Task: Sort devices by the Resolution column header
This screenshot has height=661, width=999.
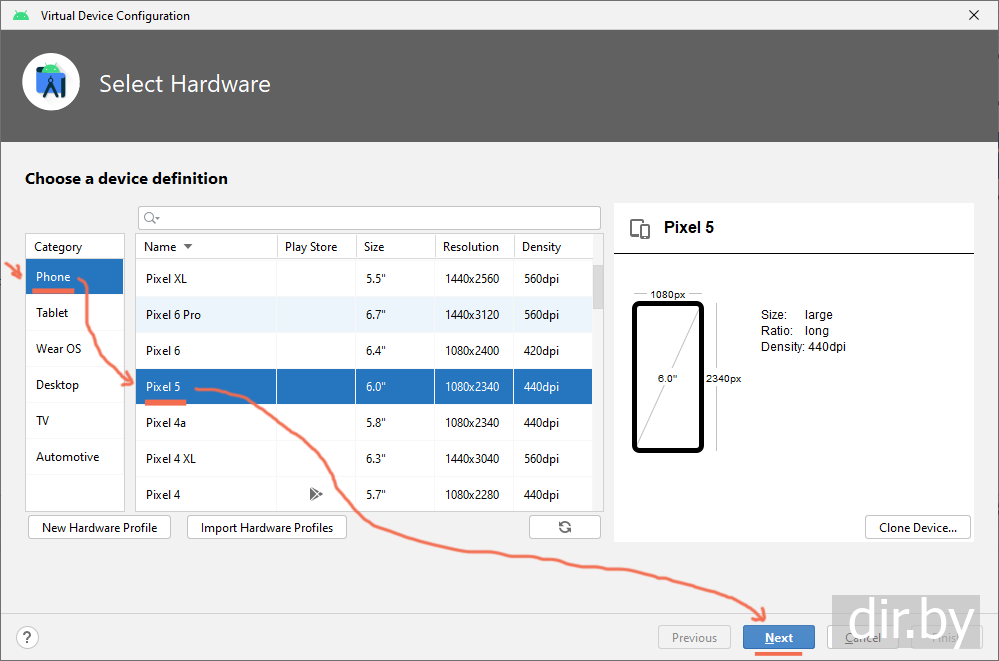Action: click(472, 247)
